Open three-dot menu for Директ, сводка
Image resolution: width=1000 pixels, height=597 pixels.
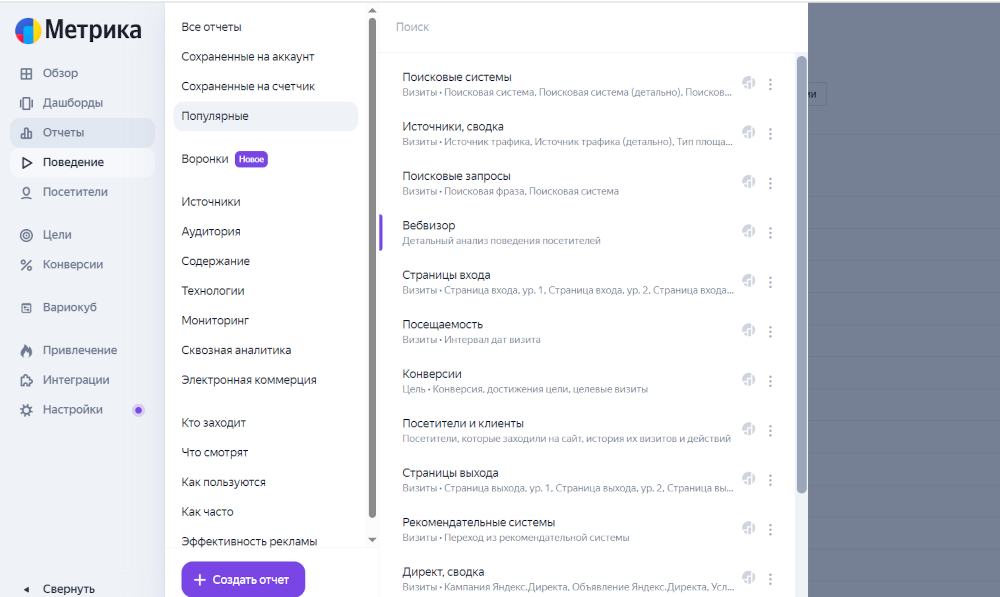[770, 579]
